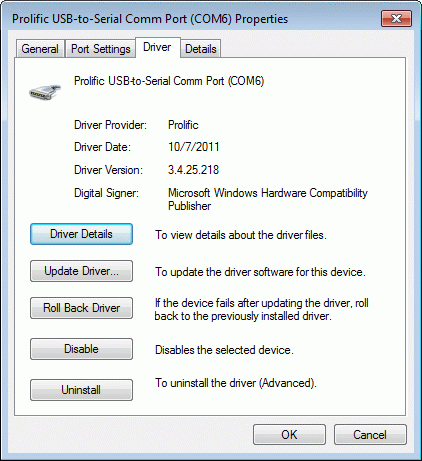Screen dimensions: 422x461
Task: Go to the Details tab
Action: 201,49
